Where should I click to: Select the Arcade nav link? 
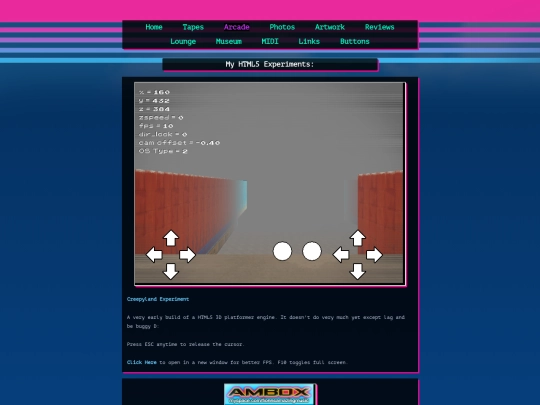[237, 27]
